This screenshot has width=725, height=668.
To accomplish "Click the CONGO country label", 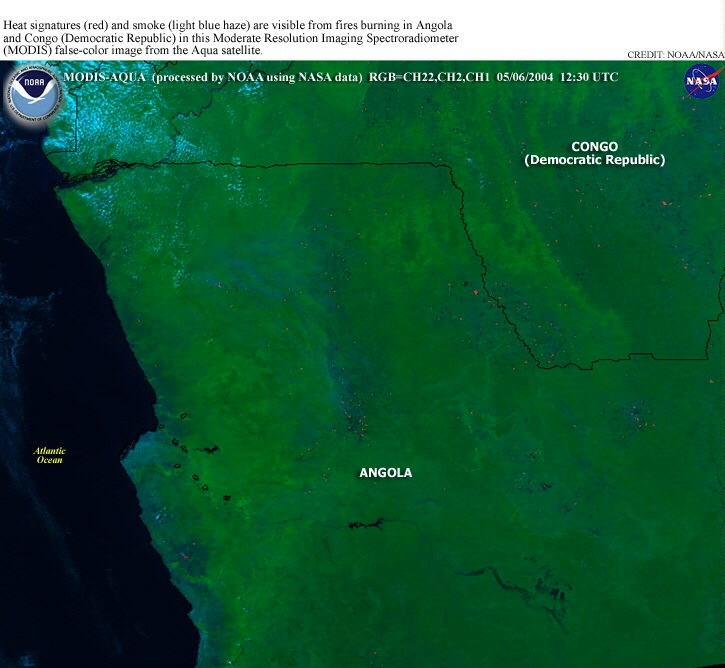I will point(594,146).
